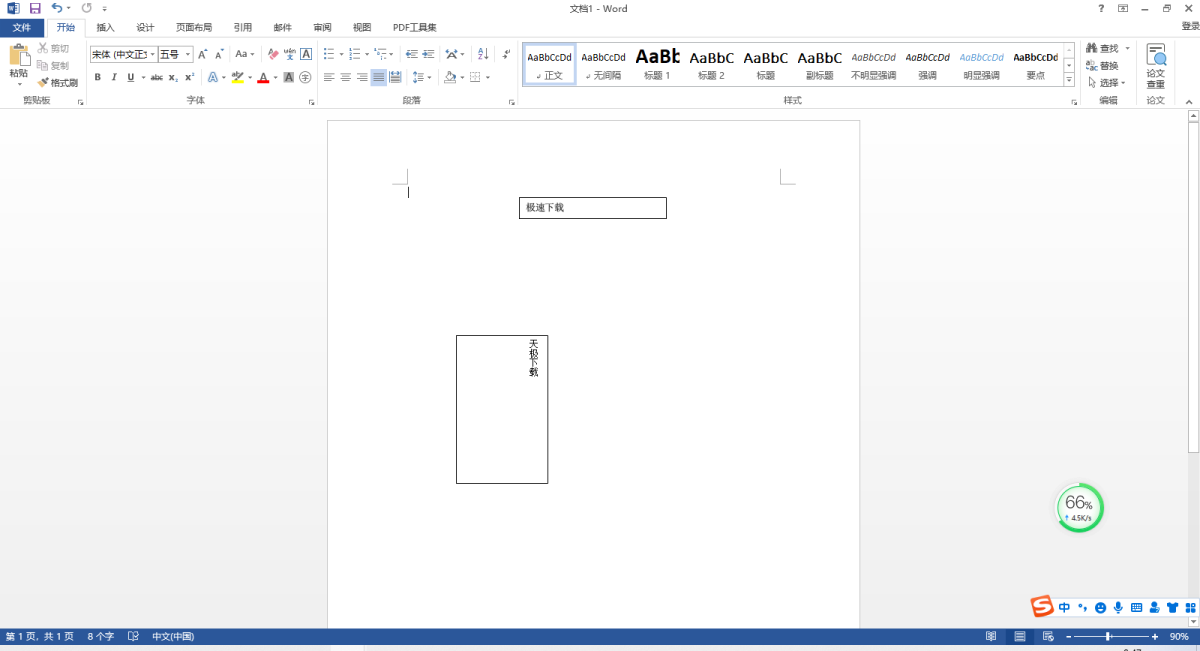This screenshot has width=1200, height=651.
Task: Click the zoom slider in status bar
Action: pyautogui.click(x=1108, y=636)
